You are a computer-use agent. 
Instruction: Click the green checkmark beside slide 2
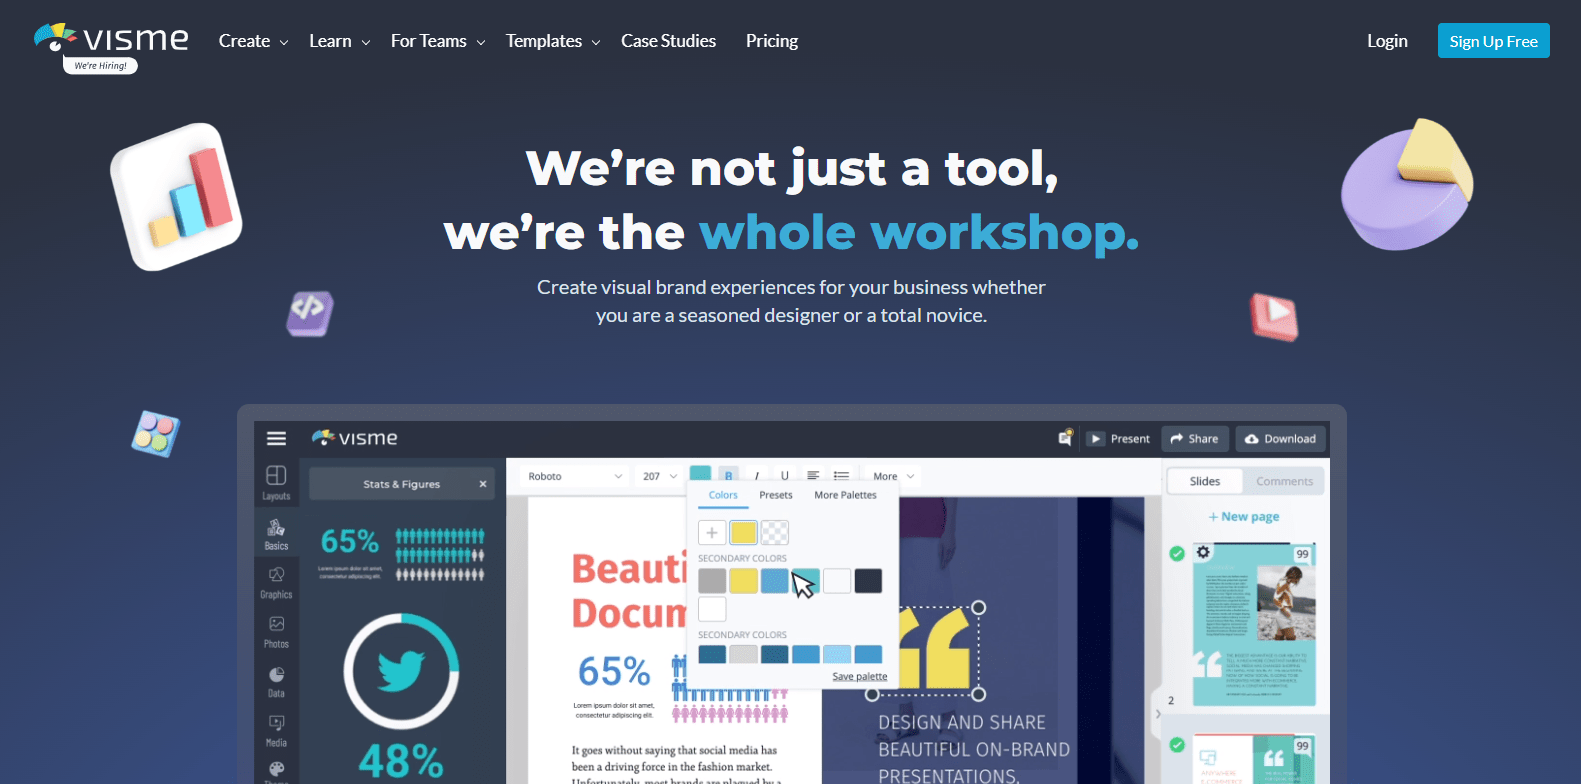(x=1177, y=553)
